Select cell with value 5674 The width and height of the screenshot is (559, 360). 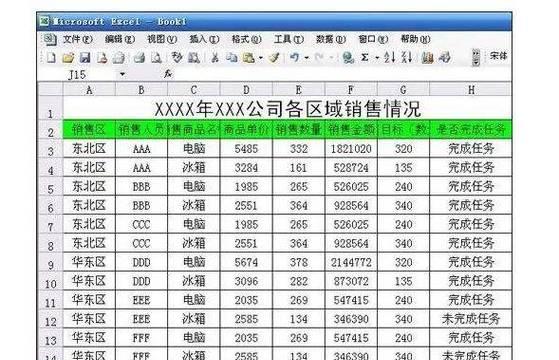click(x=246, y=263)
